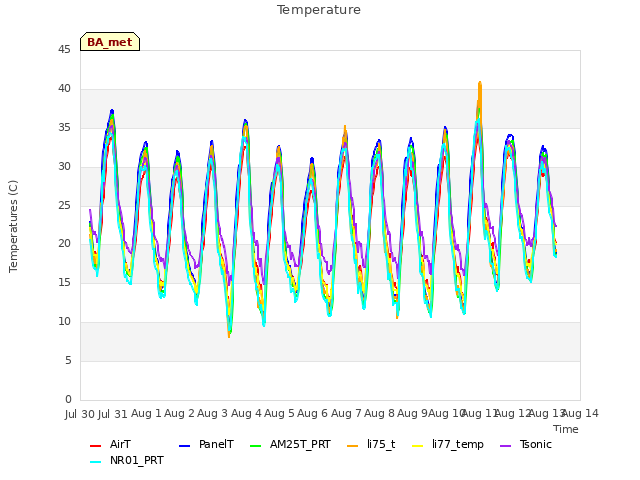
Task: Click the Aug 5 x-axis tick label
Action: click(x=279, y=413)
